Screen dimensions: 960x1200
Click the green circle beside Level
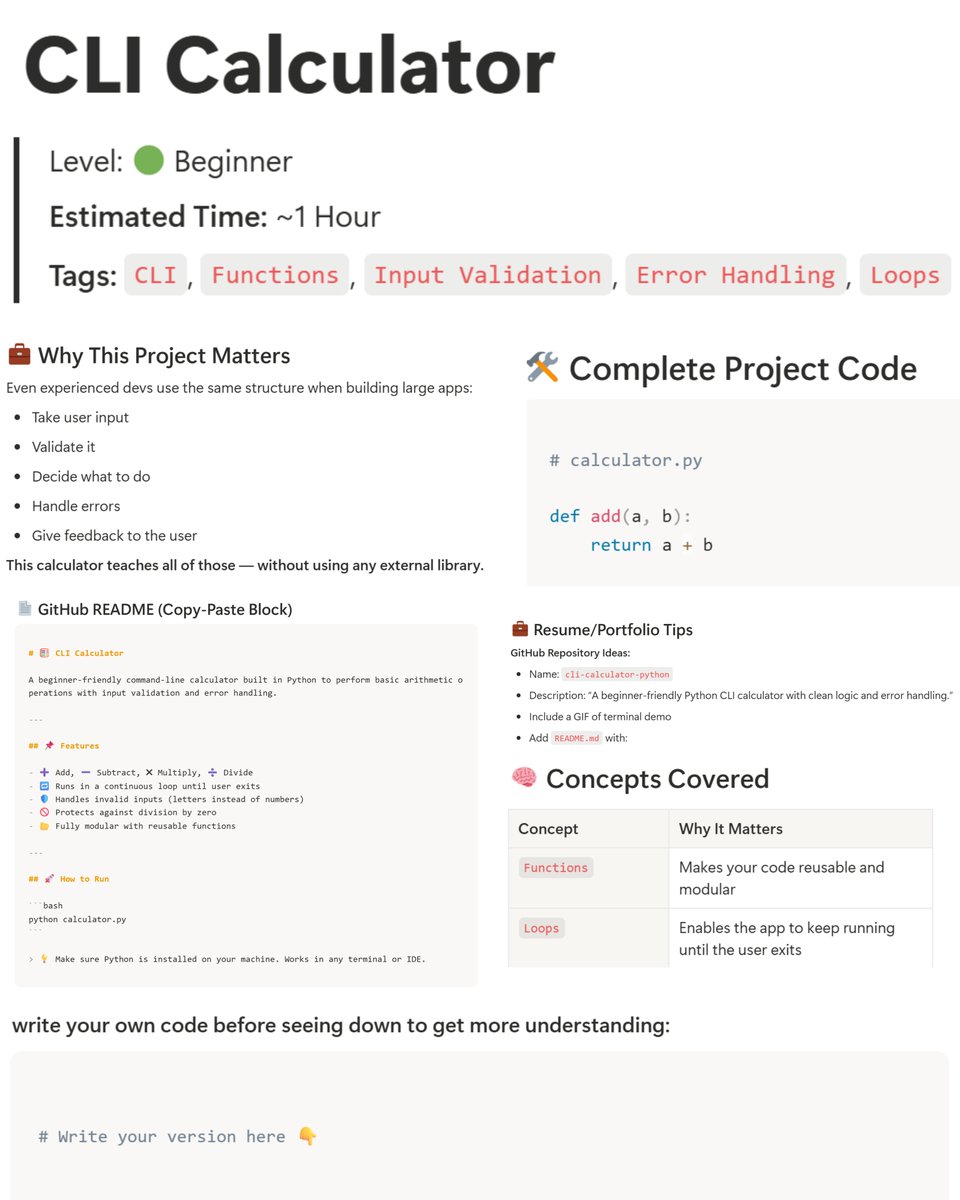pyautogui.click(x=148, y=160)
